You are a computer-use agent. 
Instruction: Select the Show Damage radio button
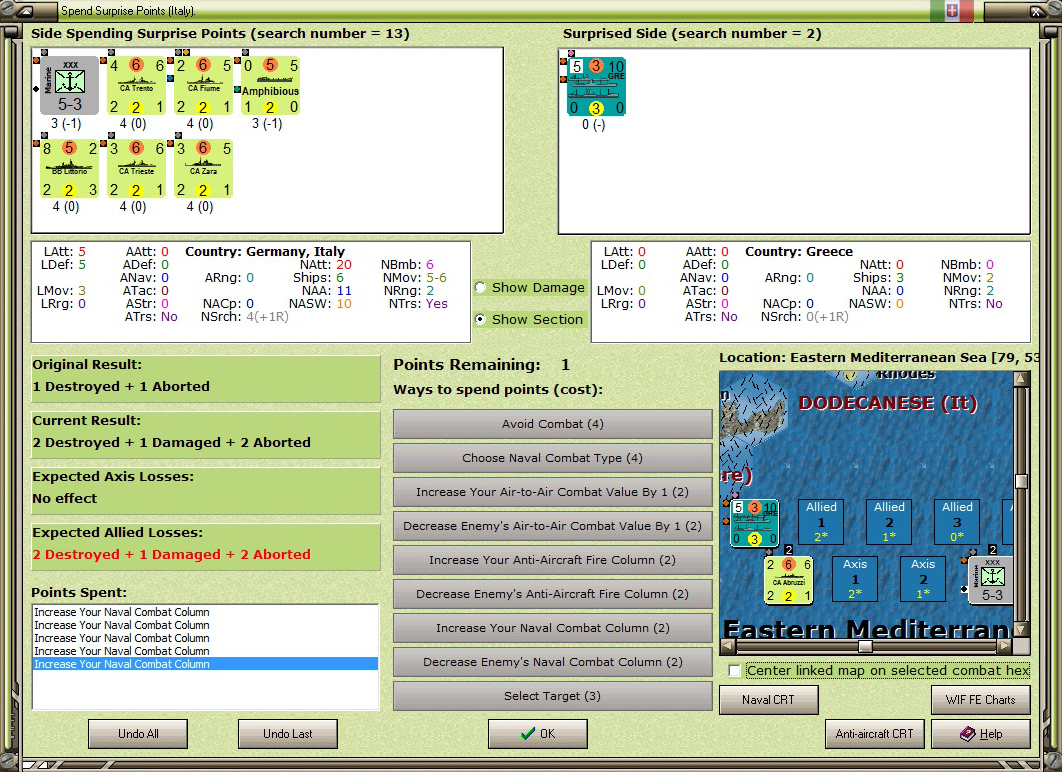[480, 287]
